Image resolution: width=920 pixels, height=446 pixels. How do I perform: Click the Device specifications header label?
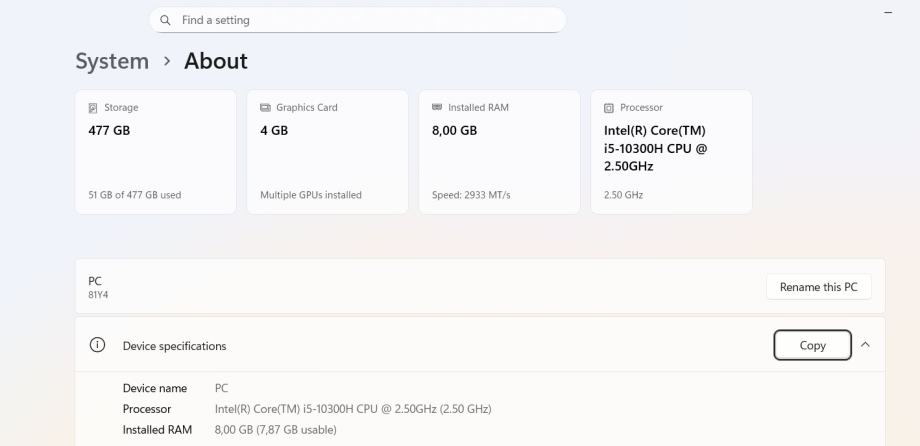coord(174,346)
